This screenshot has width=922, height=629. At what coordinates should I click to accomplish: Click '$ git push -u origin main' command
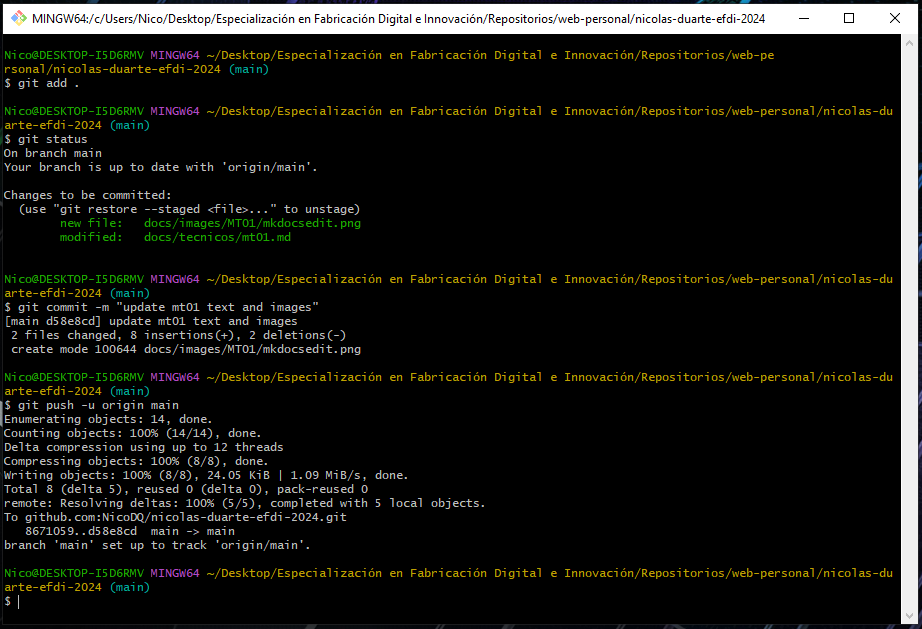91,406
